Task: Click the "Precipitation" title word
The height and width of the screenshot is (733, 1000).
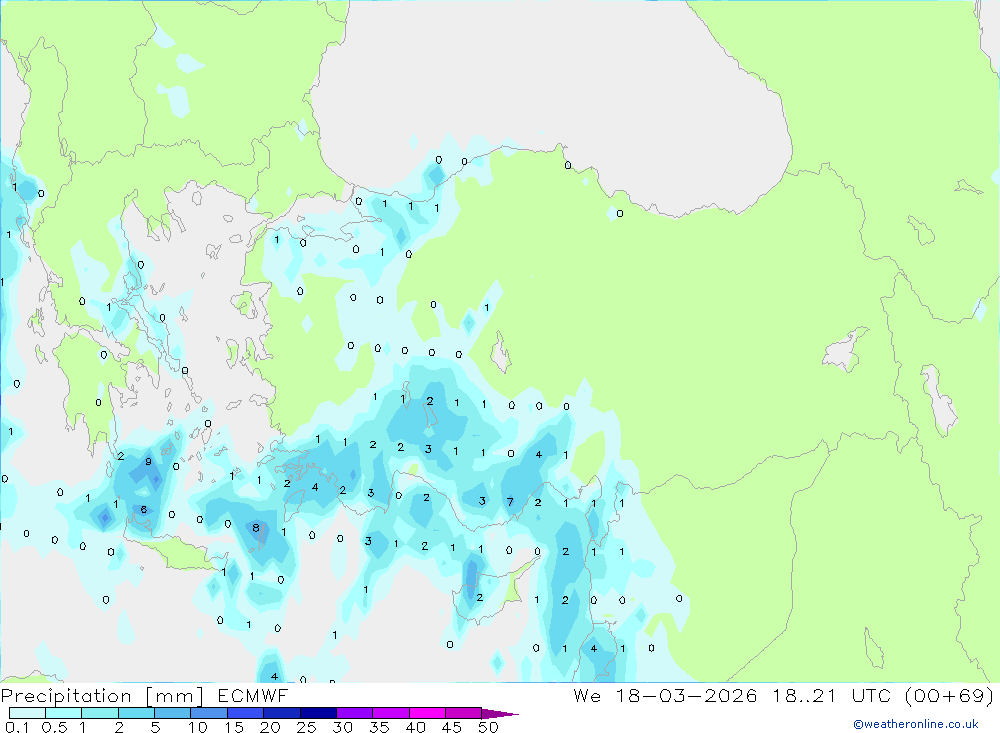Action: [x=66, y=696]
